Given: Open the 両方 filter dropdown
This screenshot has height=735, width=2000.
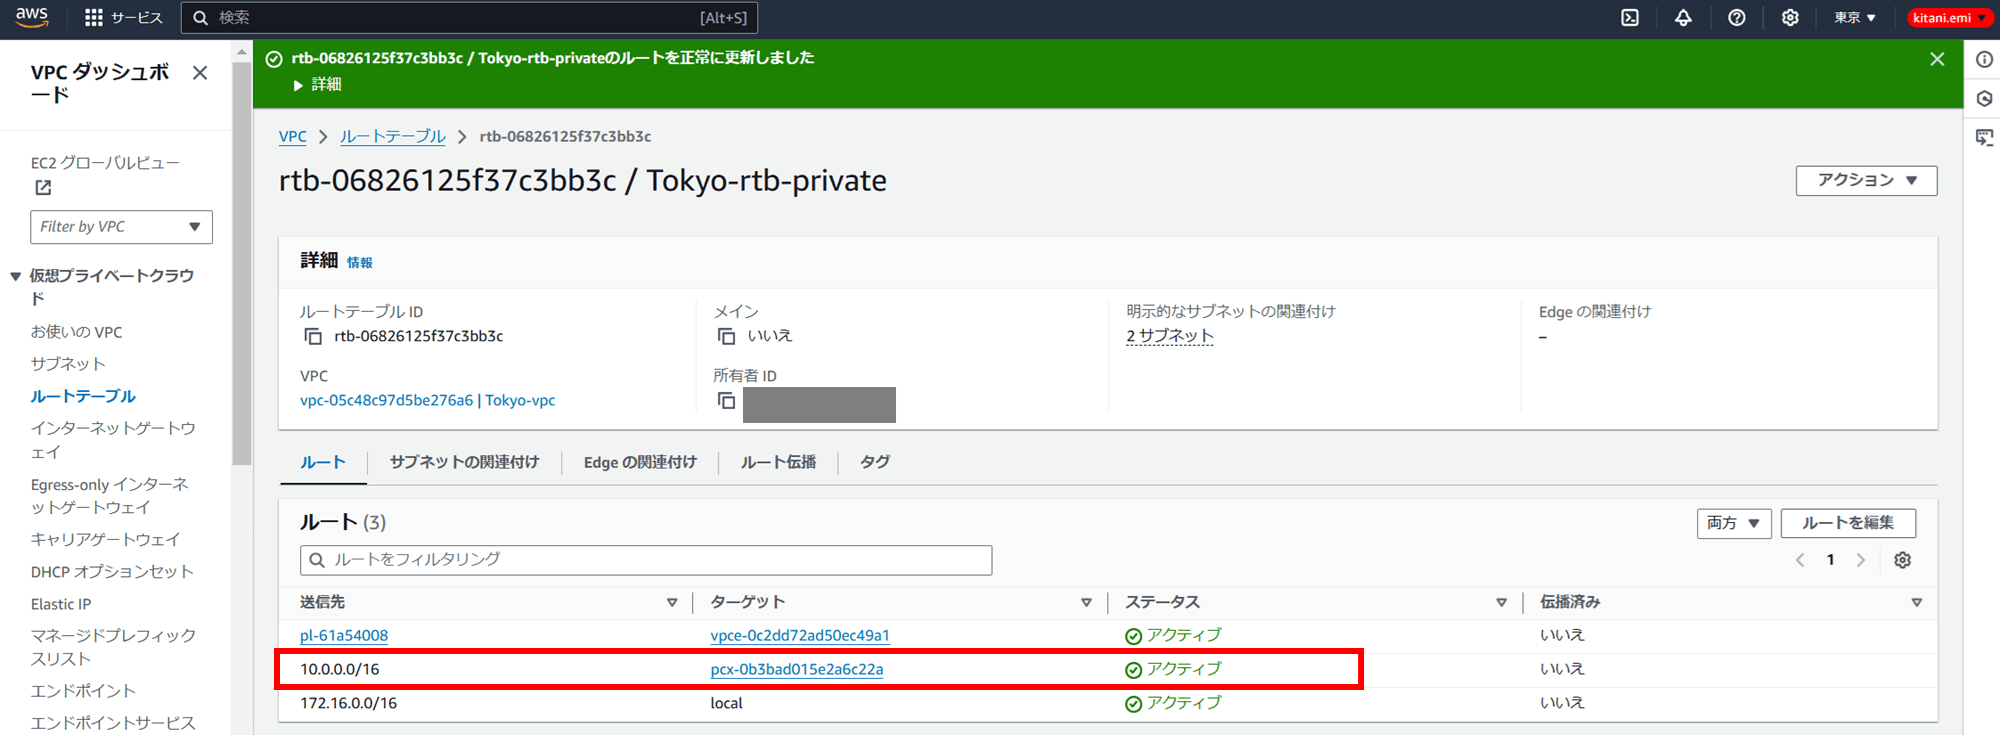Looking at the screenshot, I should pyautogui.click(x=1734, y=523).
